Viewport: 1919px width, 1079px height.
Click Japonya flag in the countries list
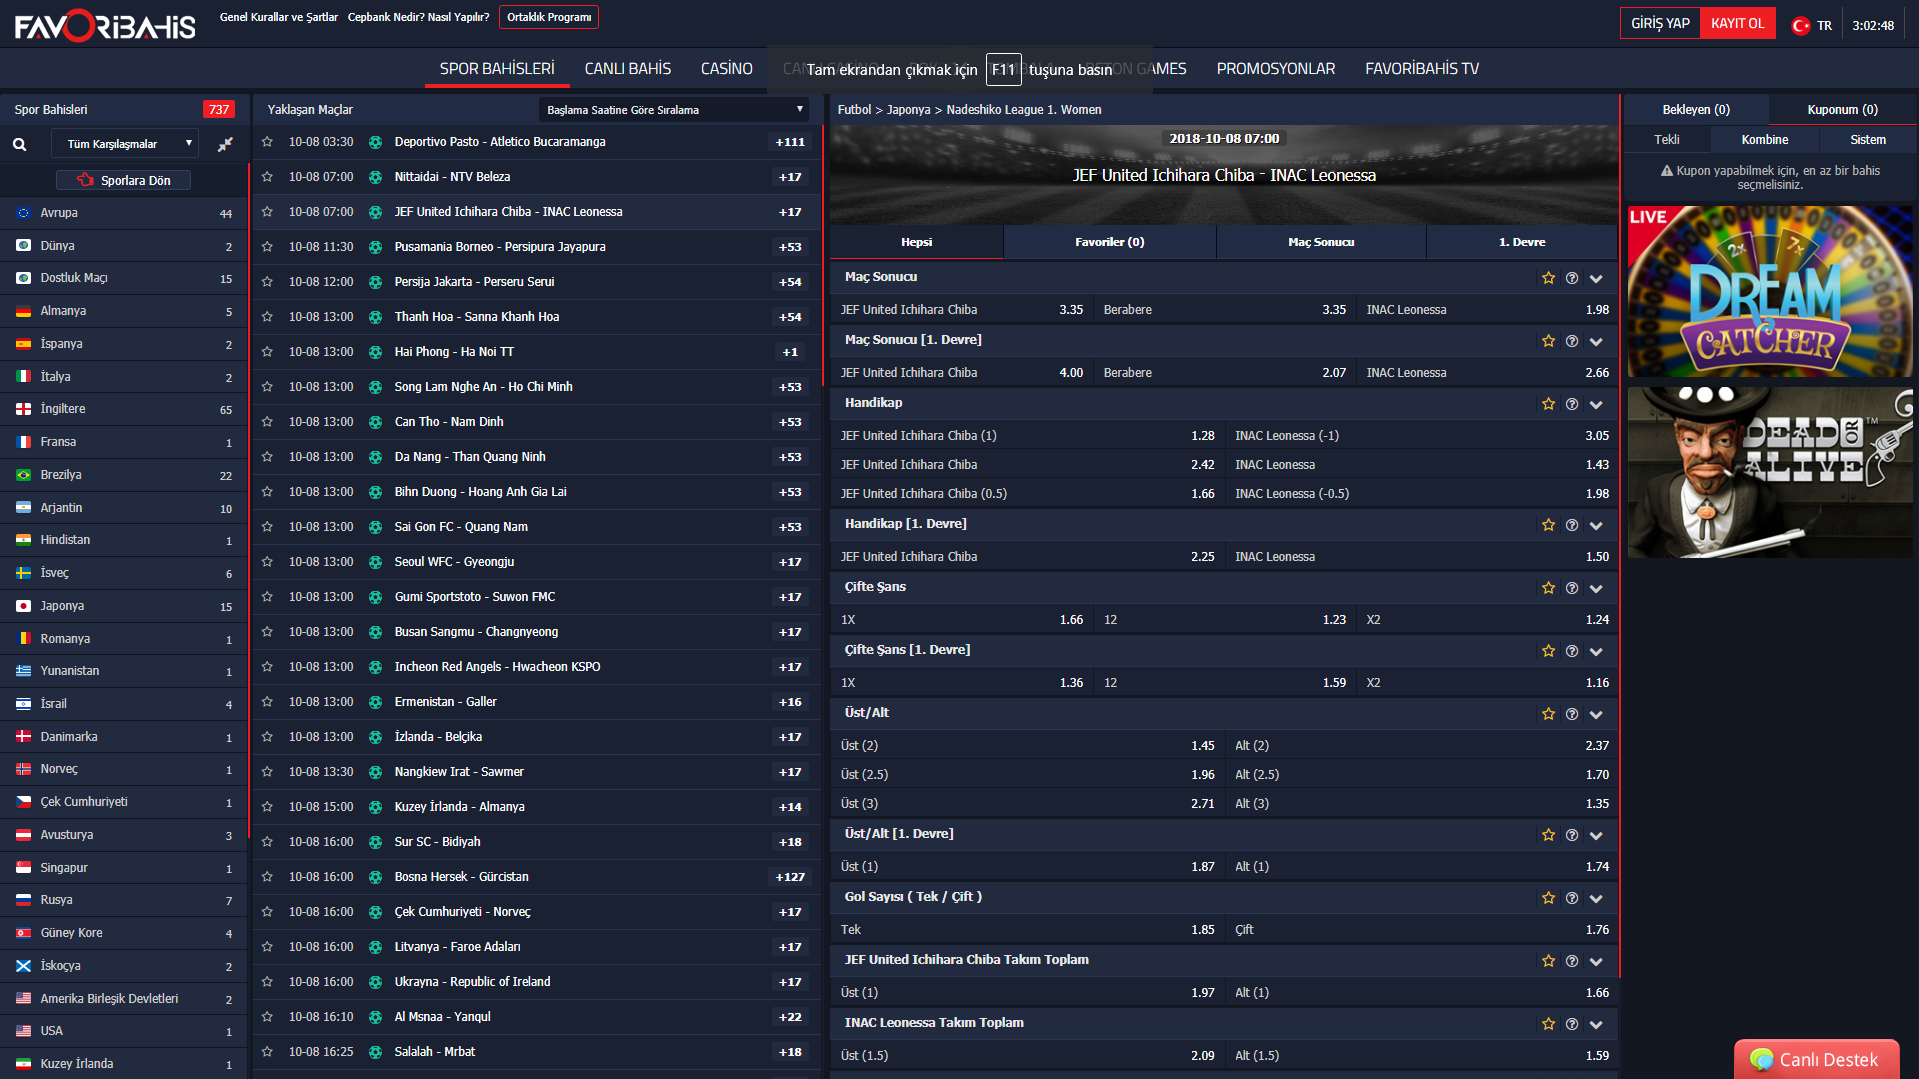click(x=23, y=606)
